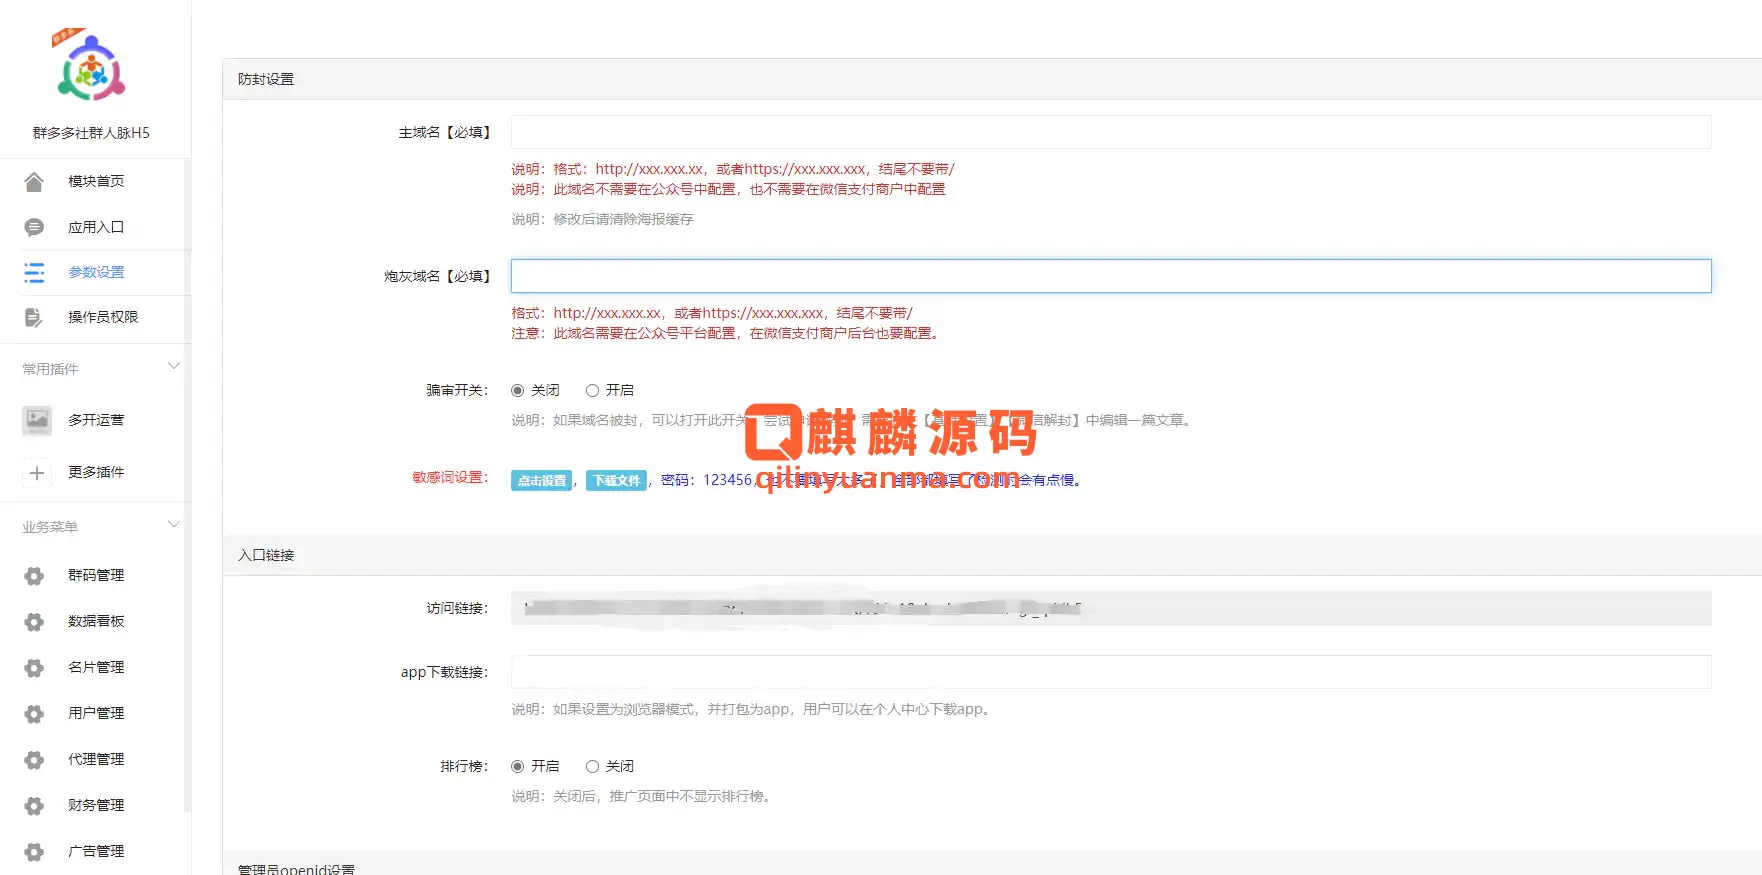Click the document icon beside 操作员权限
The image size is (1762, 875).
(x=34, y=317)
